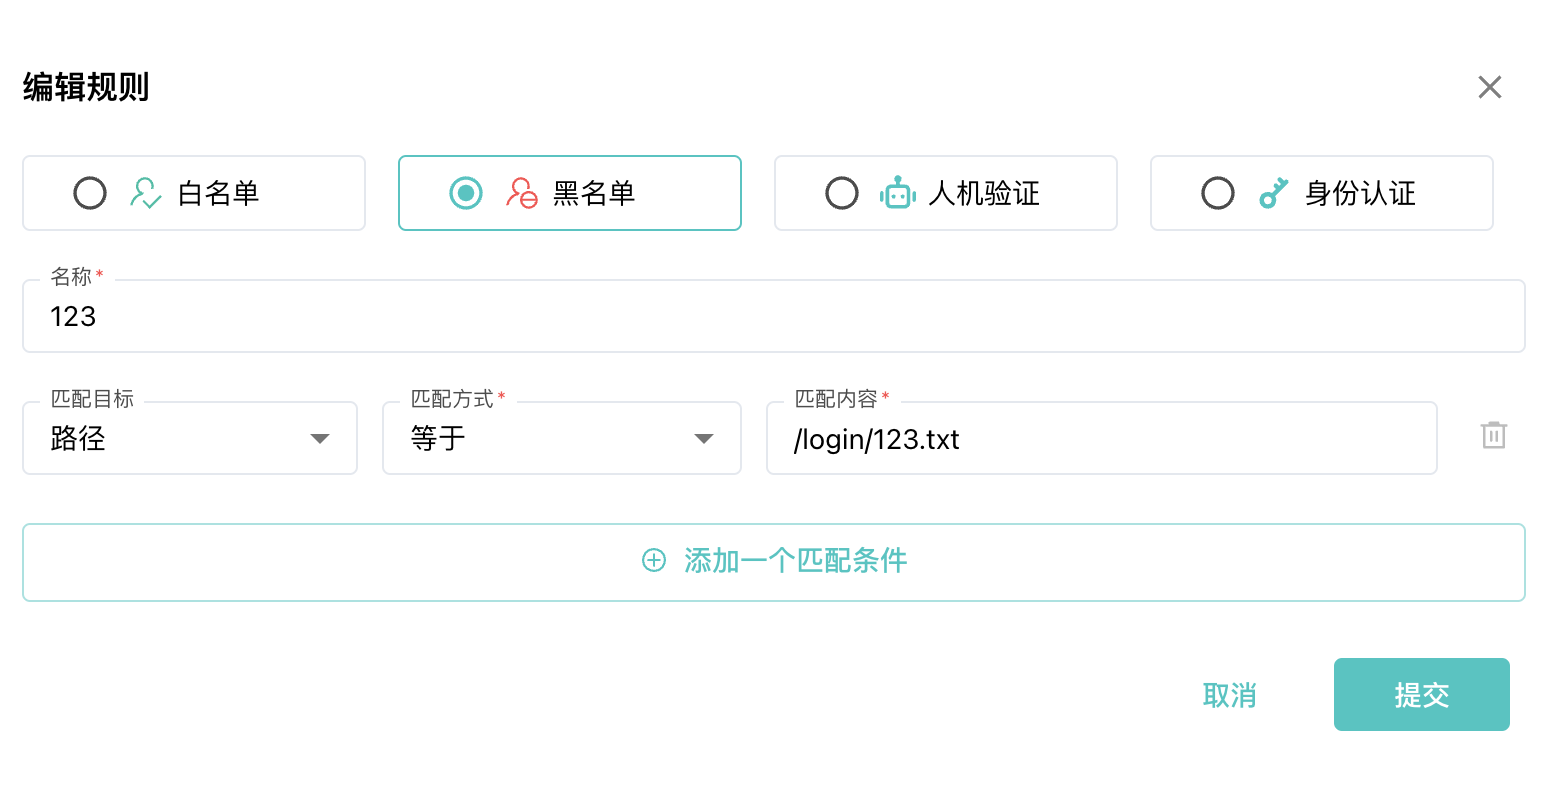
Task: Click the 添加一个匹配条件 button
Action: click(x=774, y=562)
